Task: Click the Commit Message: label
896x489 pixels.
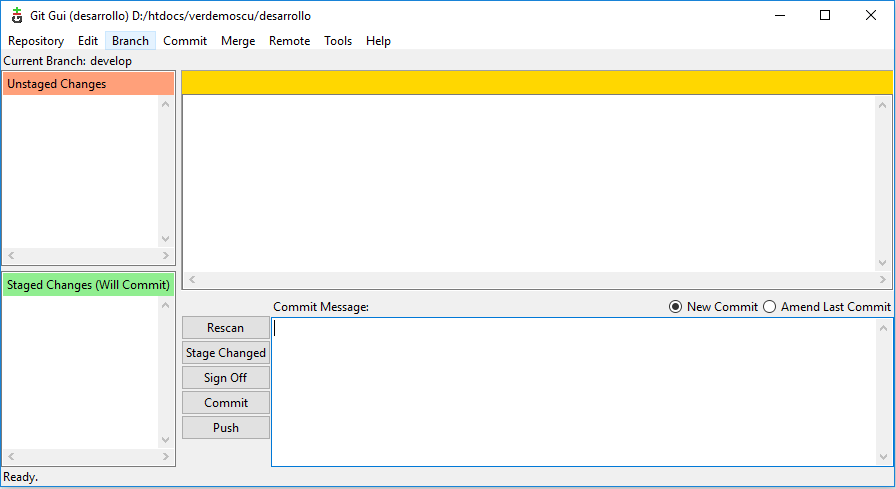Action: 321,307
